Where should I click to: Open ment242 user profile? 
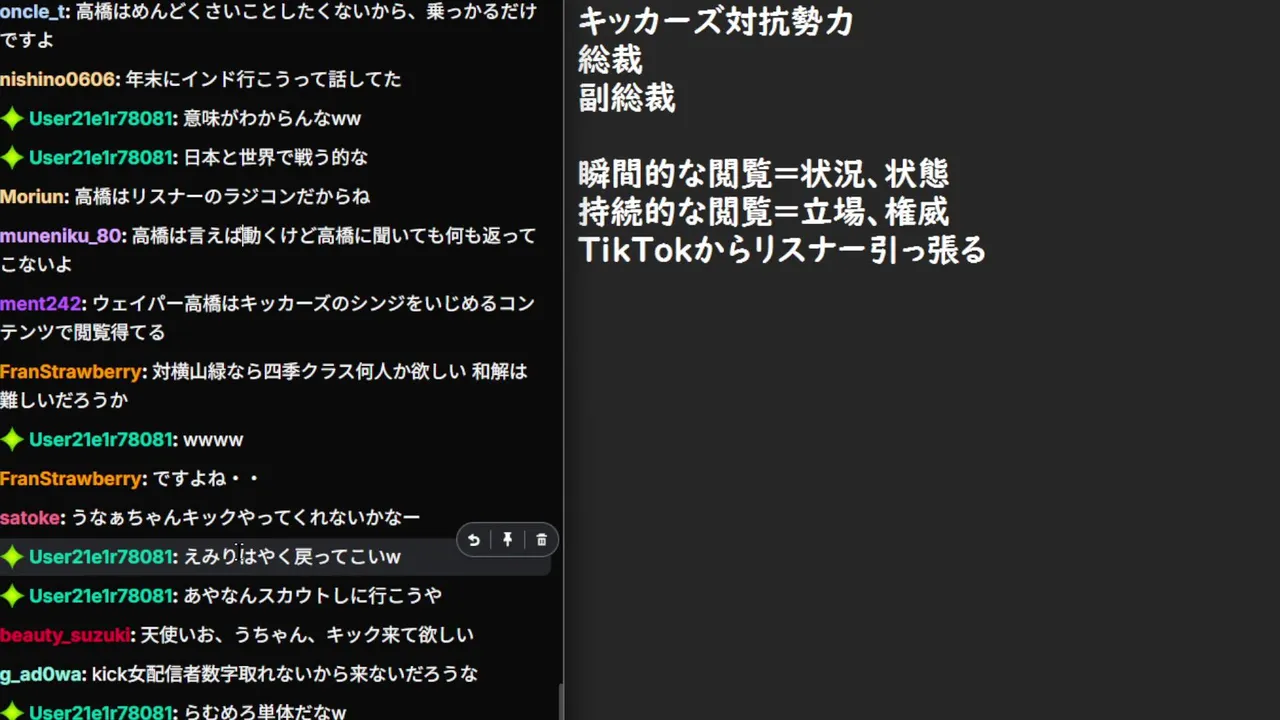coord(41,304)
